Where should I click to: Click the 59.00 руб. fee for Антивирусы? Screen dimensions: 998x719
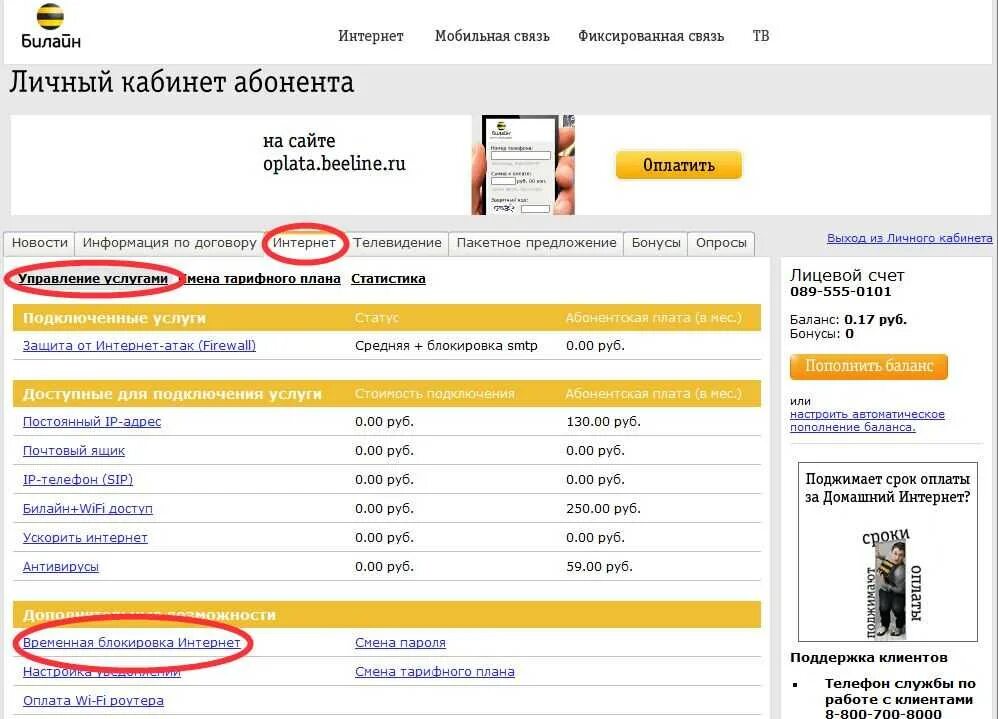coord(600,567)
